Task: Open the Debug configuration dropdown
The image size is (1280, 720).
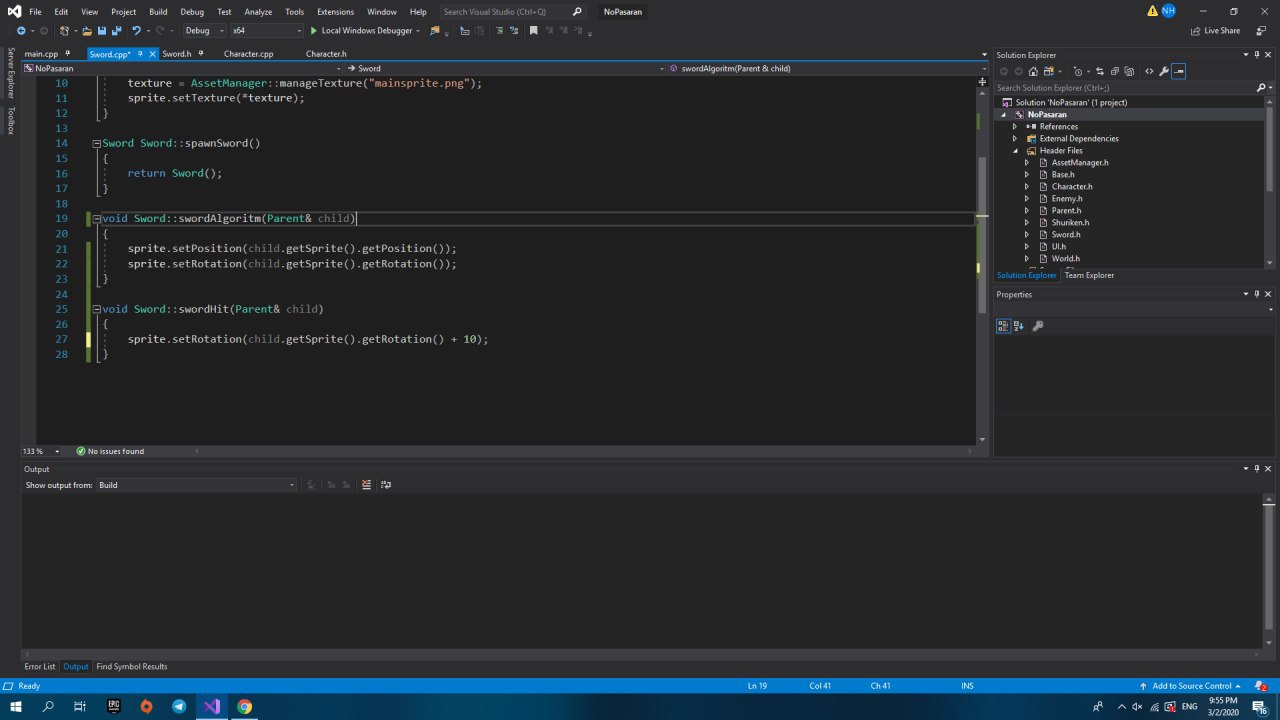Action: click(204, 31)
